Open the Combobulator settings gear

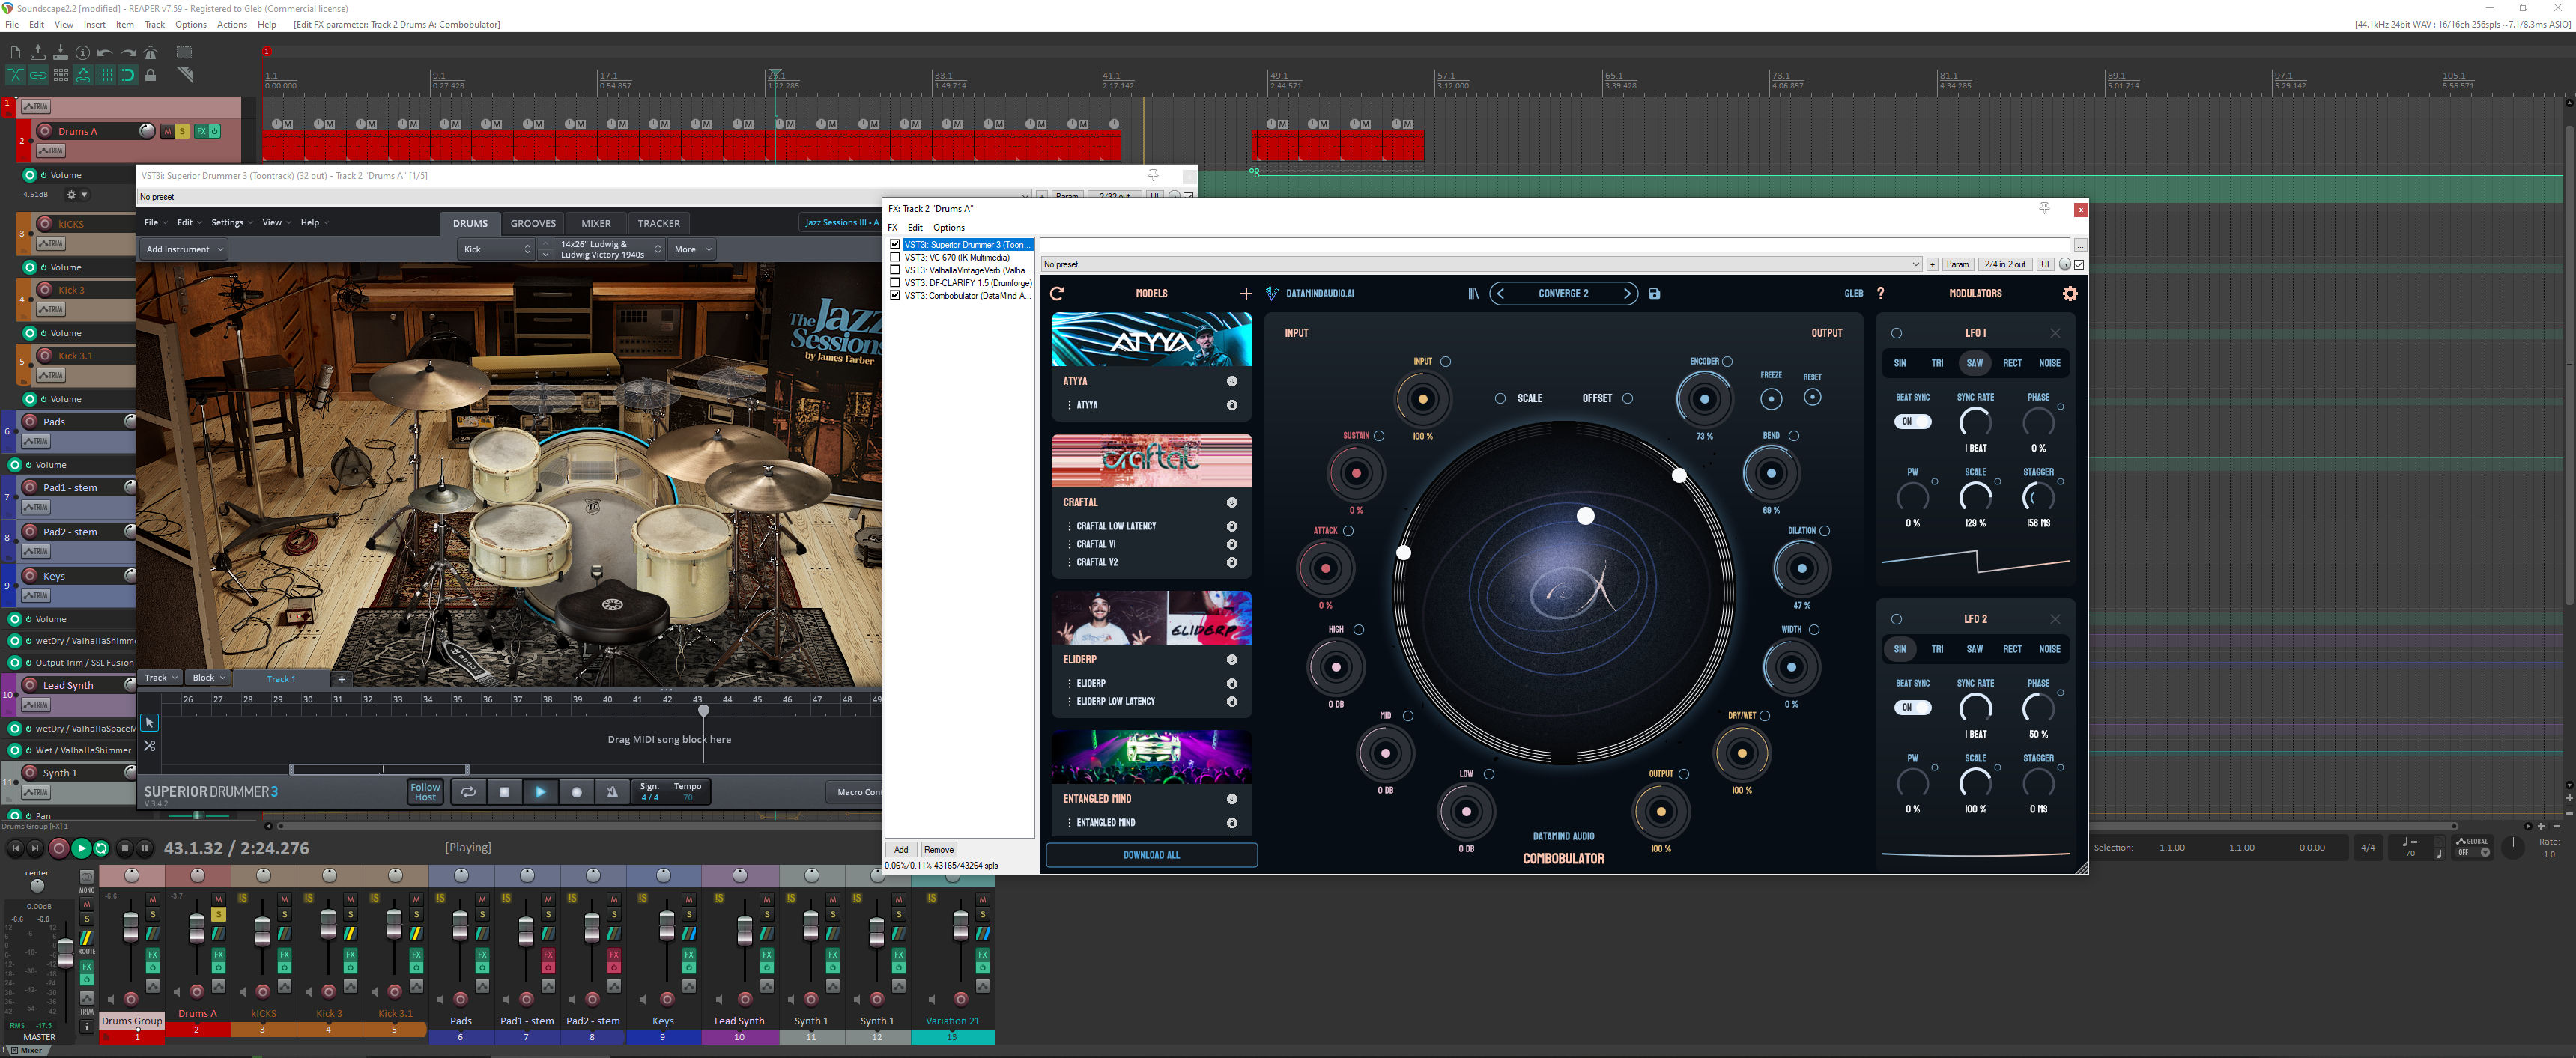(x=2070, y=293)
